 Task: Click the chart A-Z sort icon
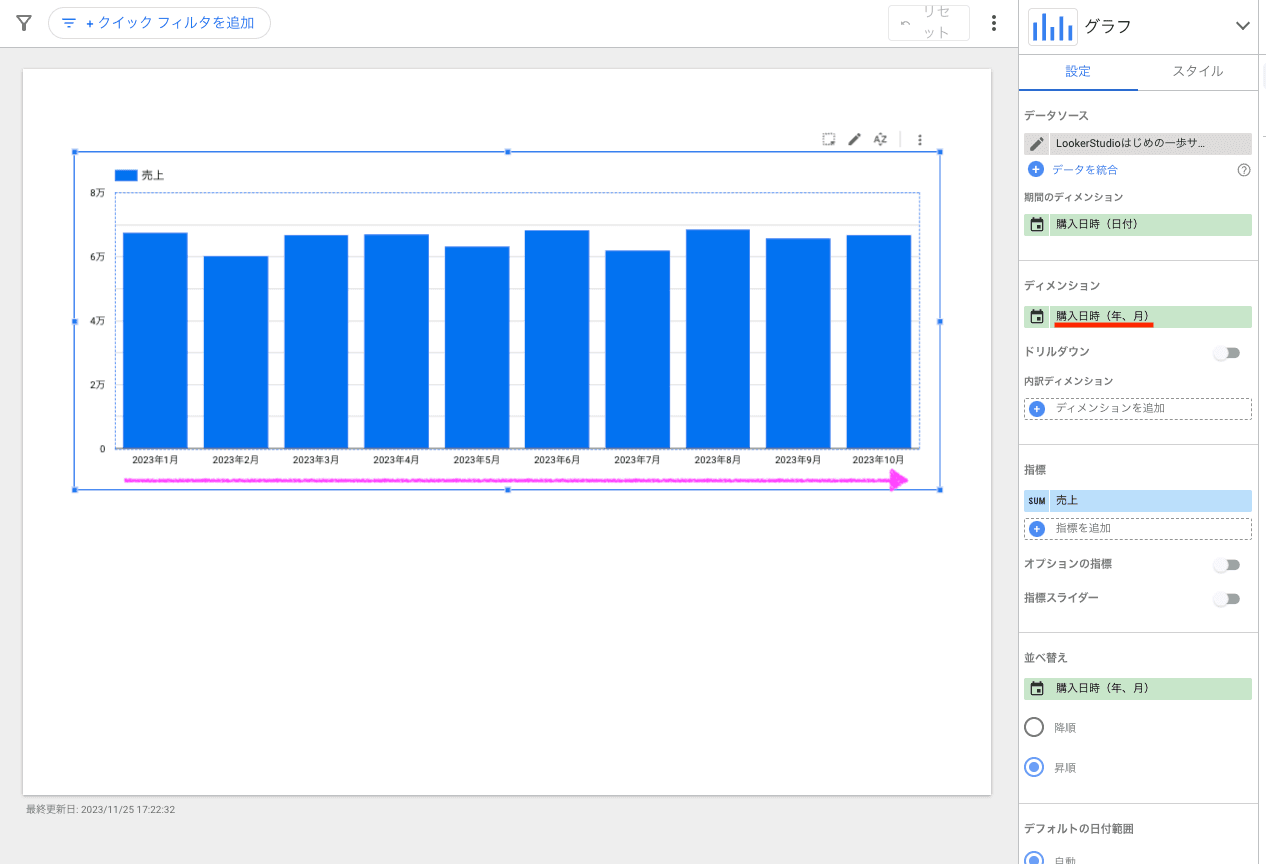tap(880, 140)
